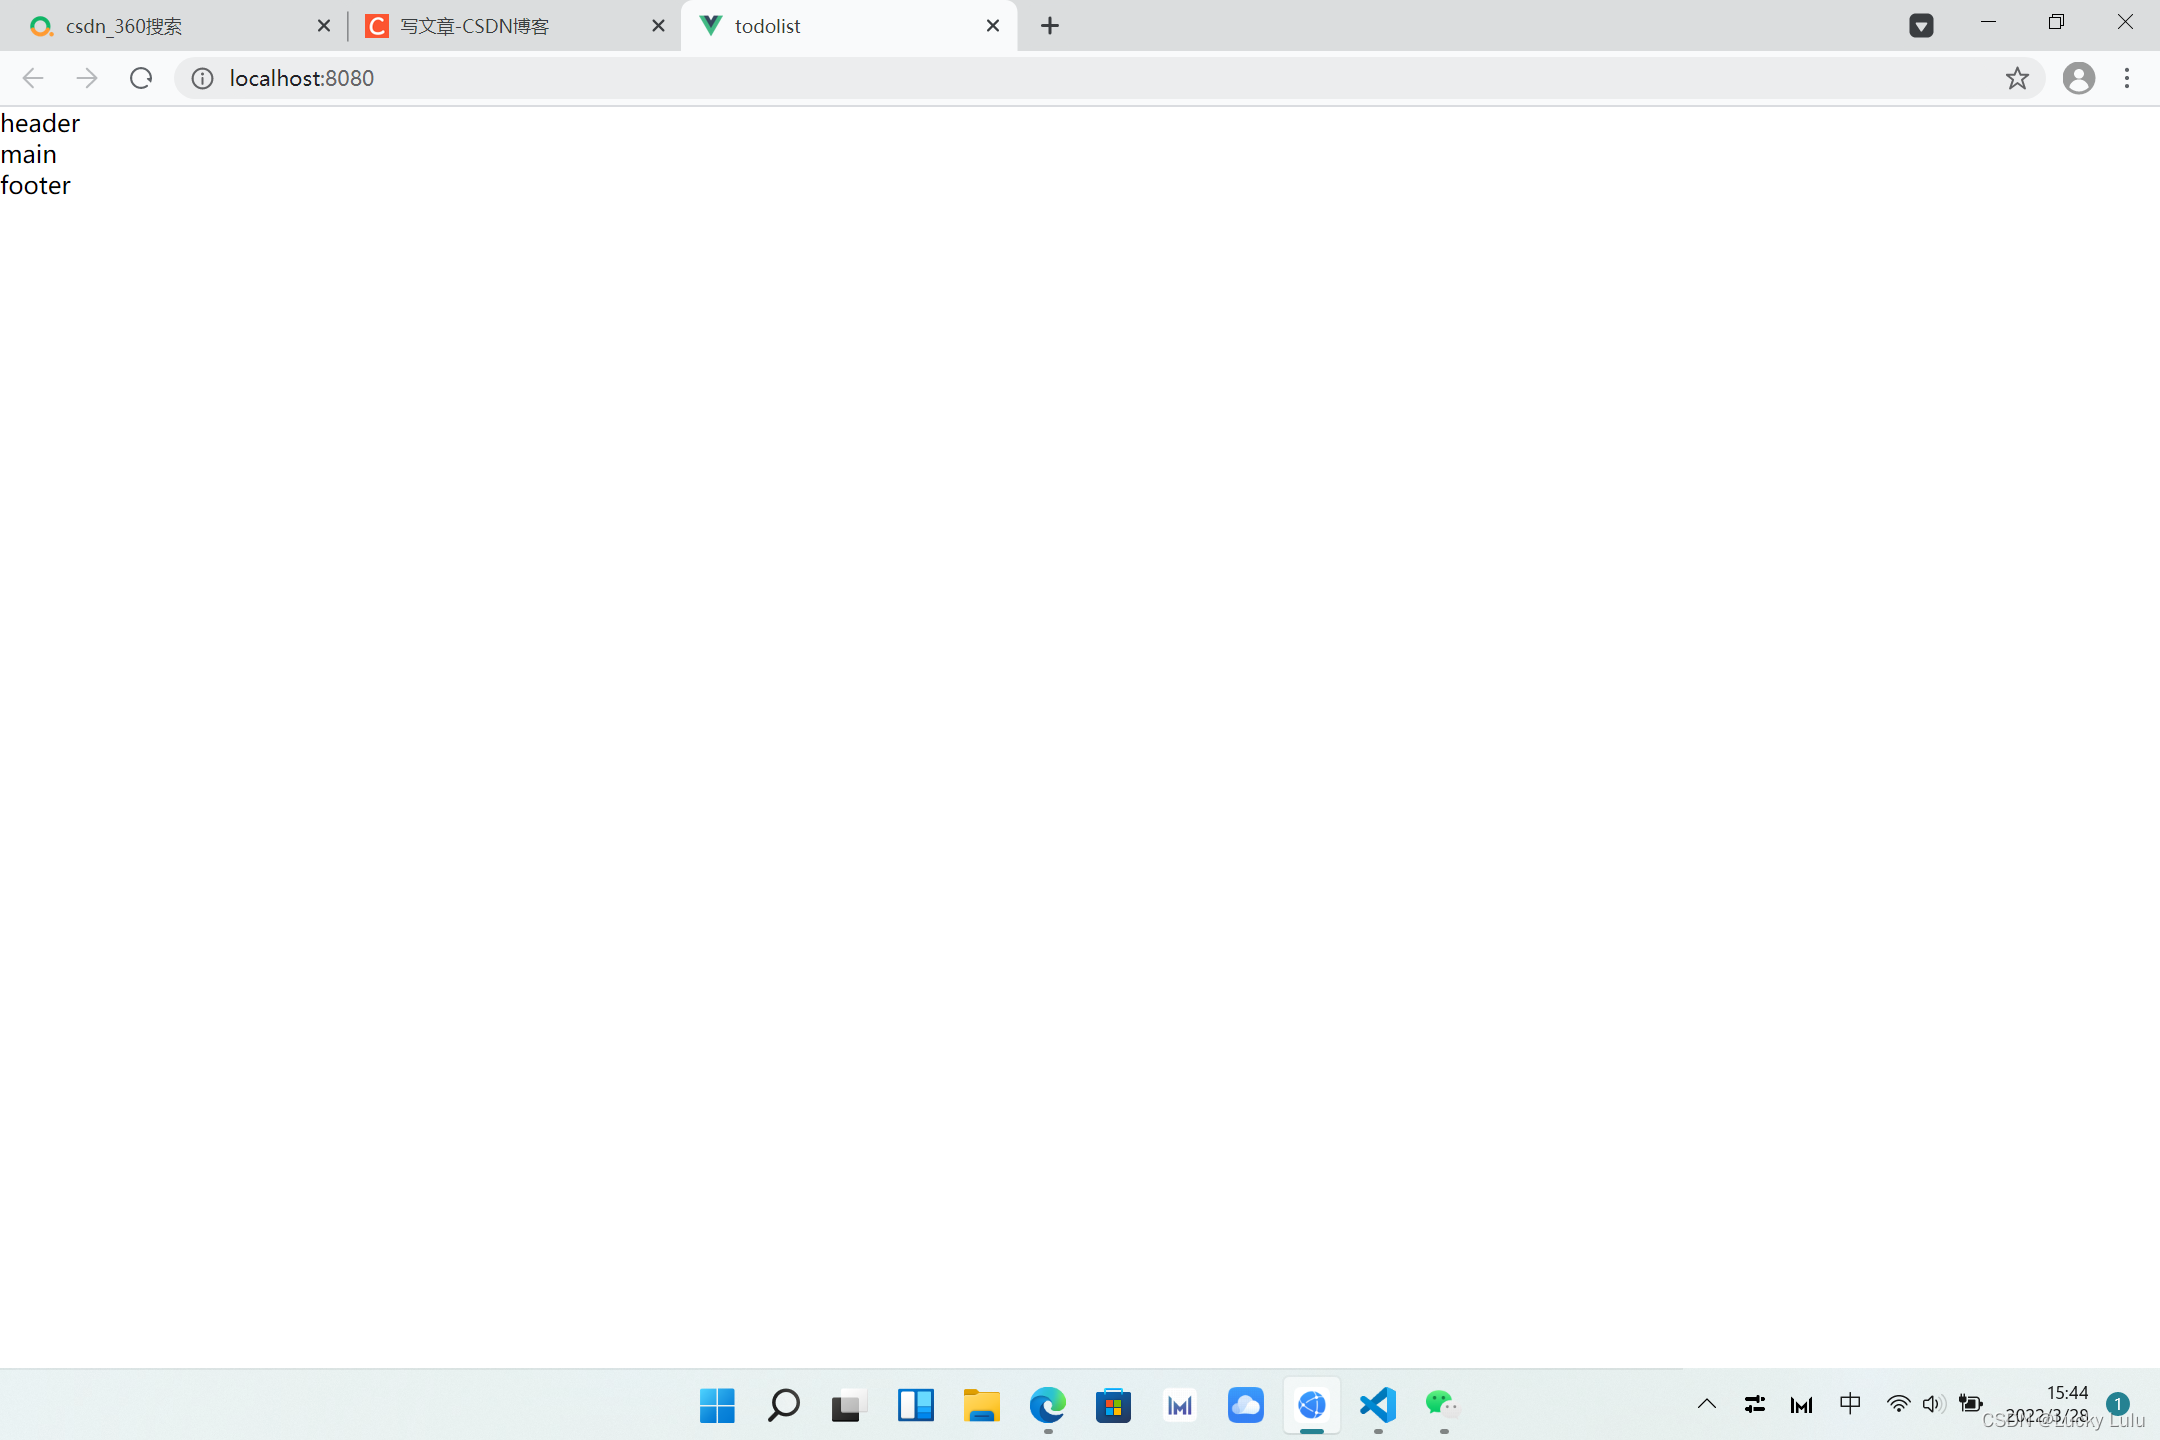The image size is (2160, 1440).
Task: Open File Explorer from the taskbar
Action: point(981,1404)
